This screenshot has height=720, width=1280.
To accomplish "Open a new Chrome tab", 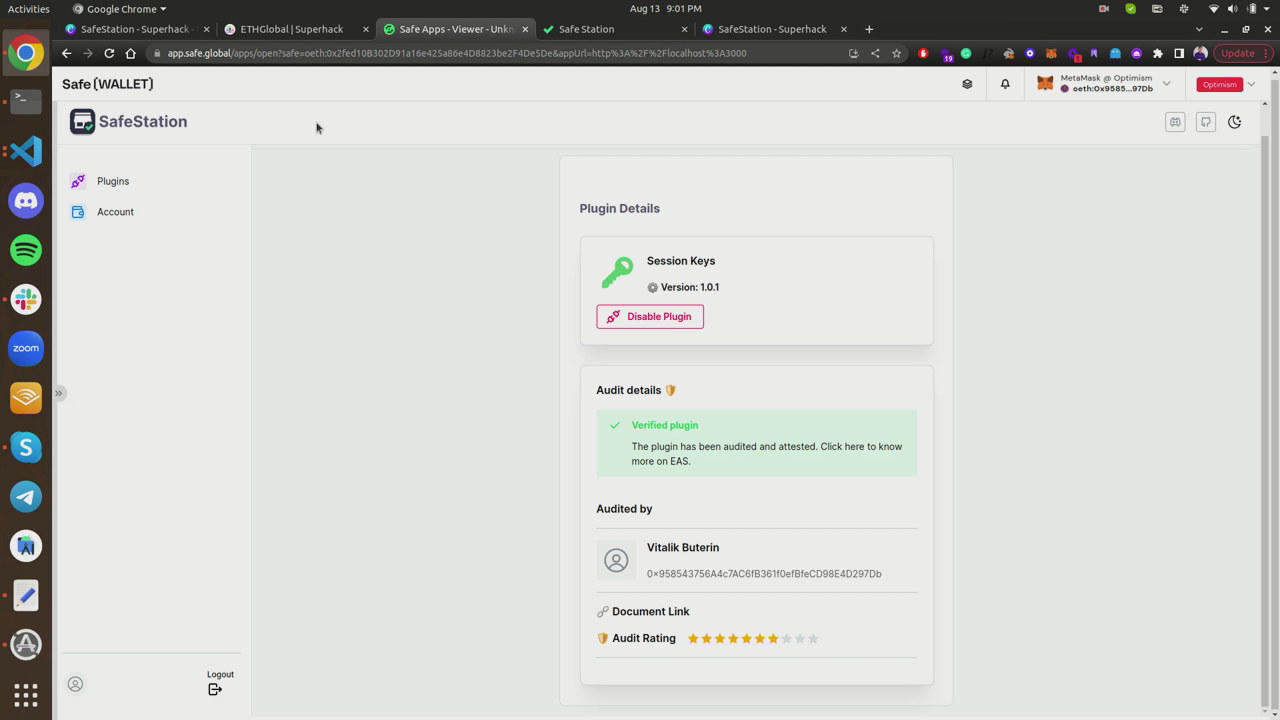I will coord(869,29).
